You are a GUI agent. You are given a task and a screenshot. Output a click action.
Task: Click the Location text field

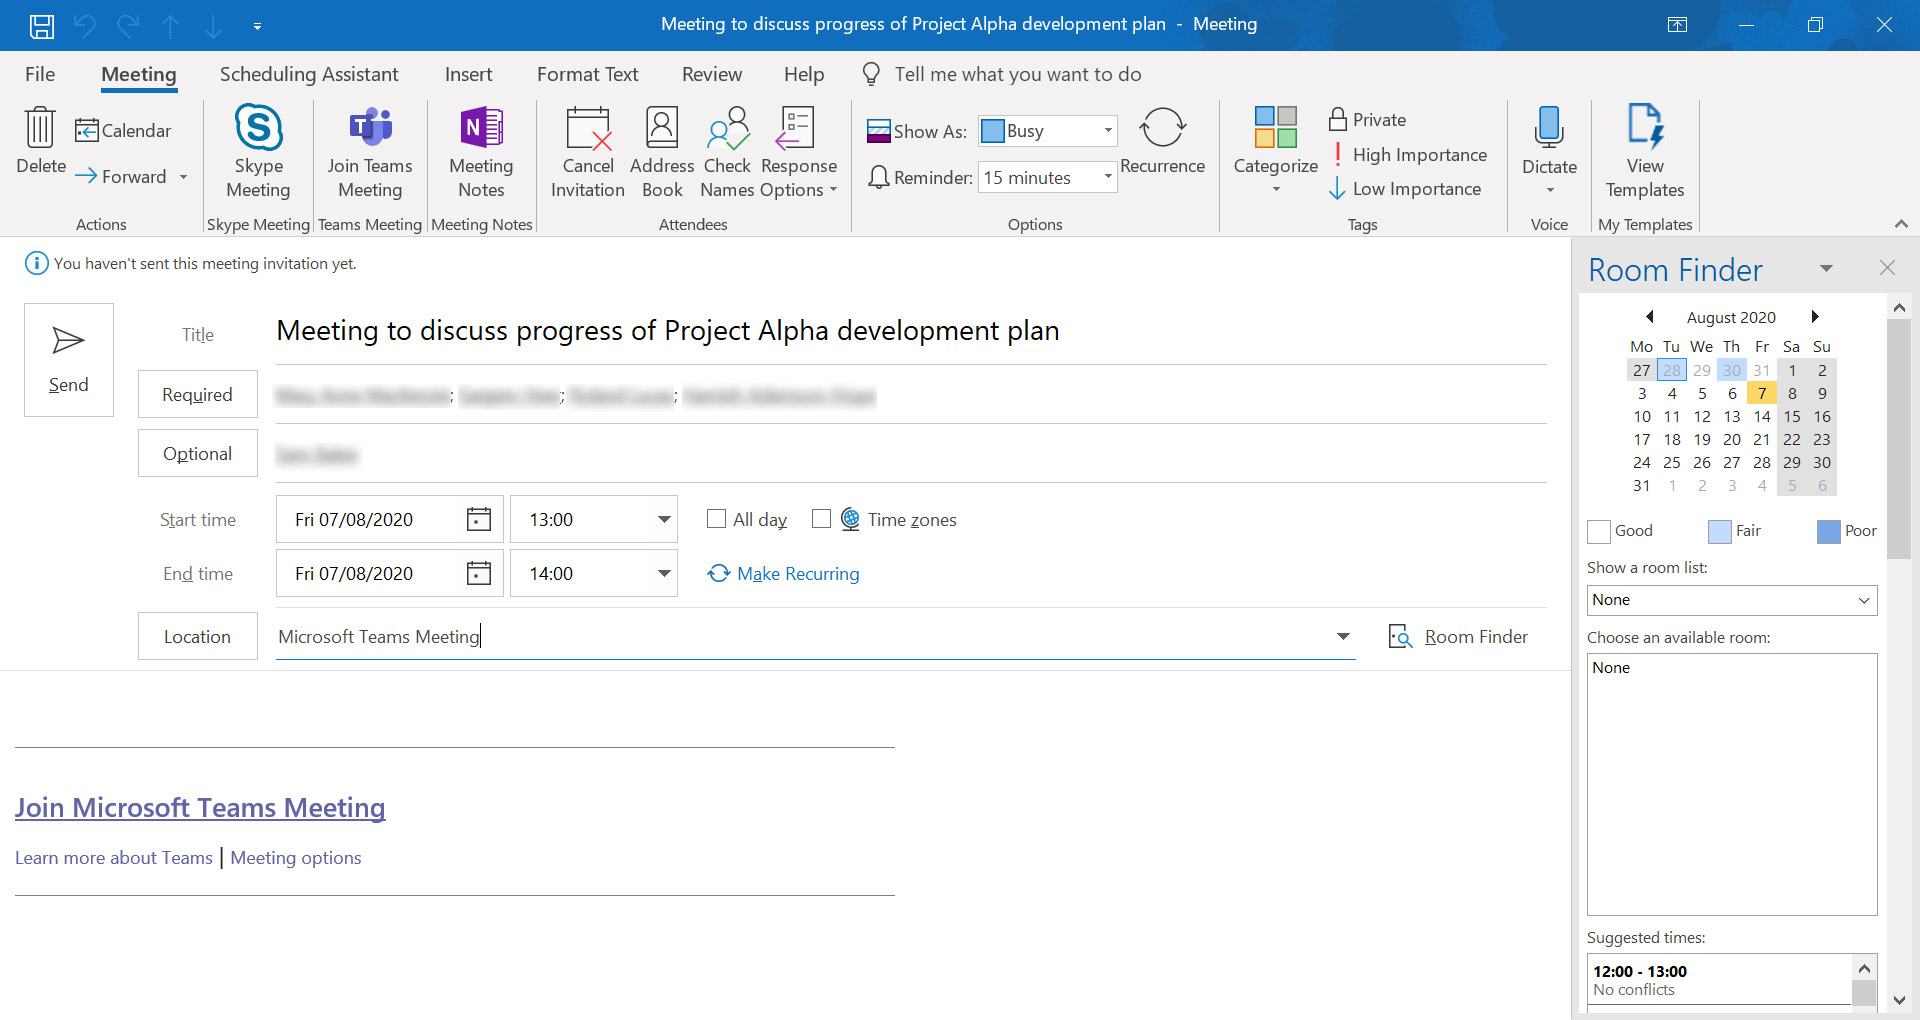(x=800, y=637)
